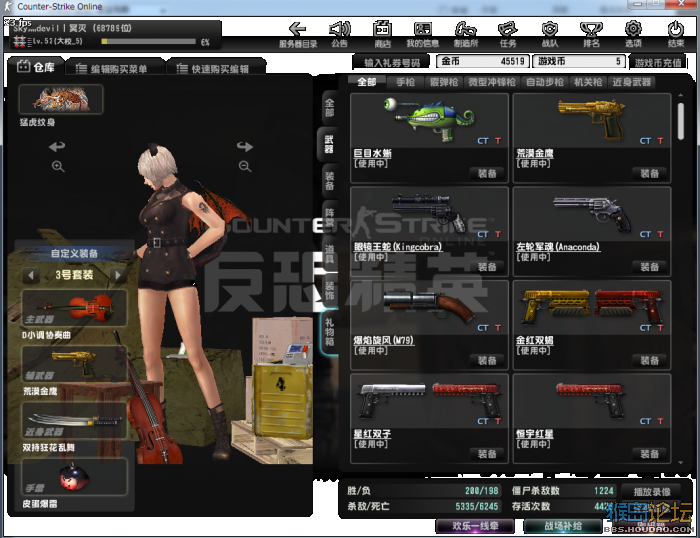Select the vertical 装饰 category tab
This screenshot has width=700, height=538.
click(329, 291)
